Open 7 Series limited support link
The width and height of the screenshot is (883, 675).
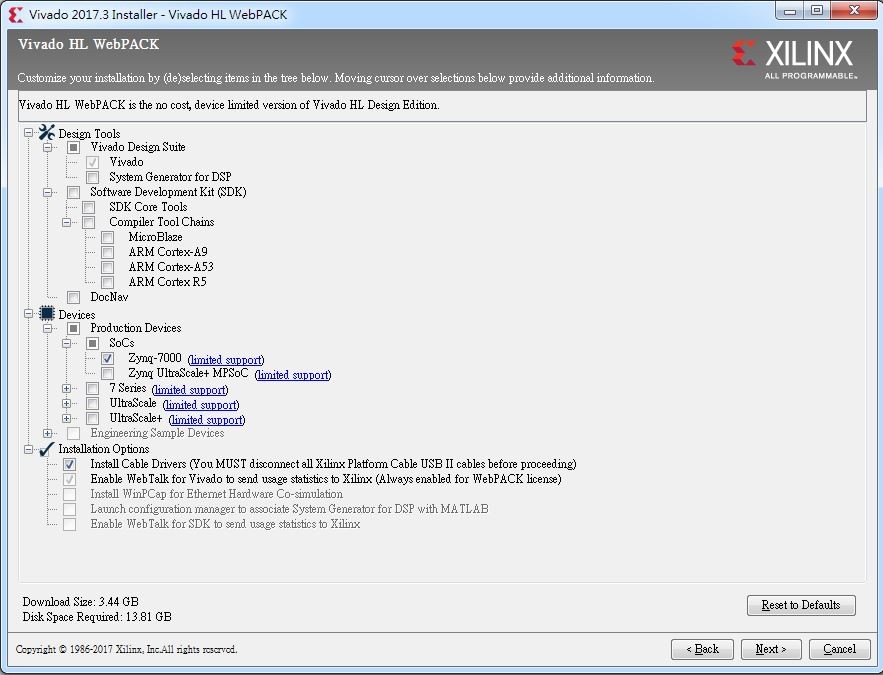pyautogui.click(x=190, y=390)
